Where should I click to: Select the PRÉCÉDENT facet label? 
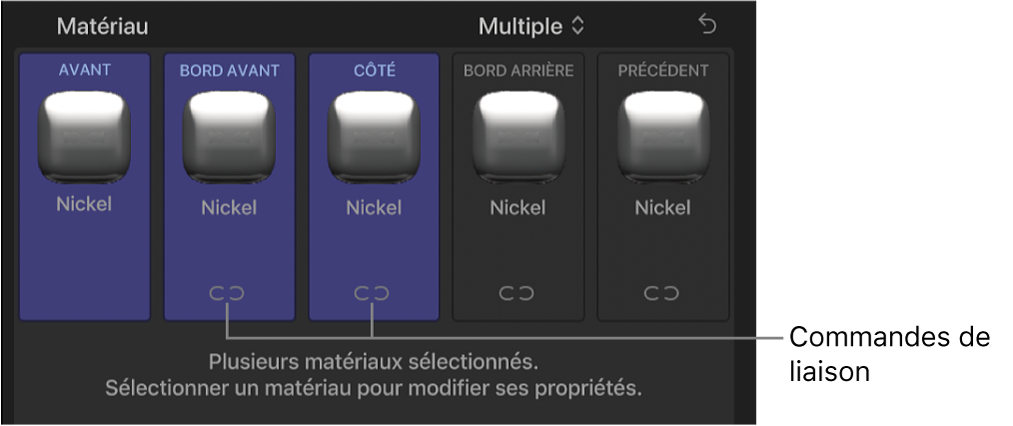[663, 71]
